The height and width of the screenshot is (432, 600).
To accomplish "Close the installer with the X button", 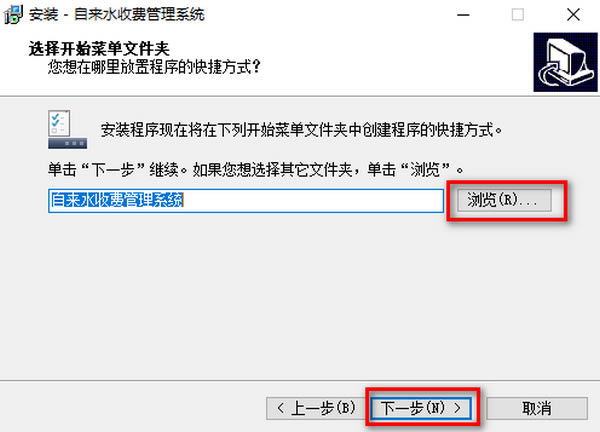I will coord(573,15).
